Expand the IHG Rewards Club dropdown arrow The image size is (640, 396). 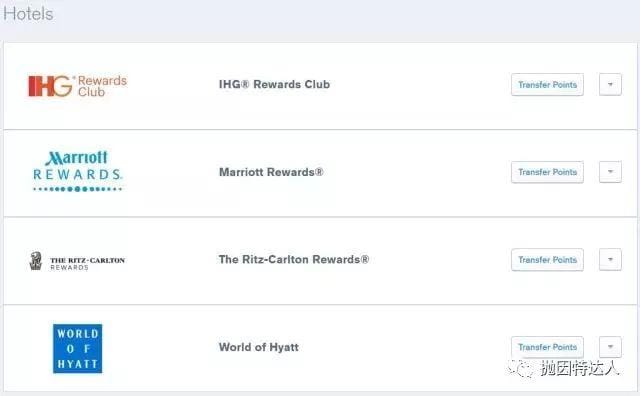610,85
